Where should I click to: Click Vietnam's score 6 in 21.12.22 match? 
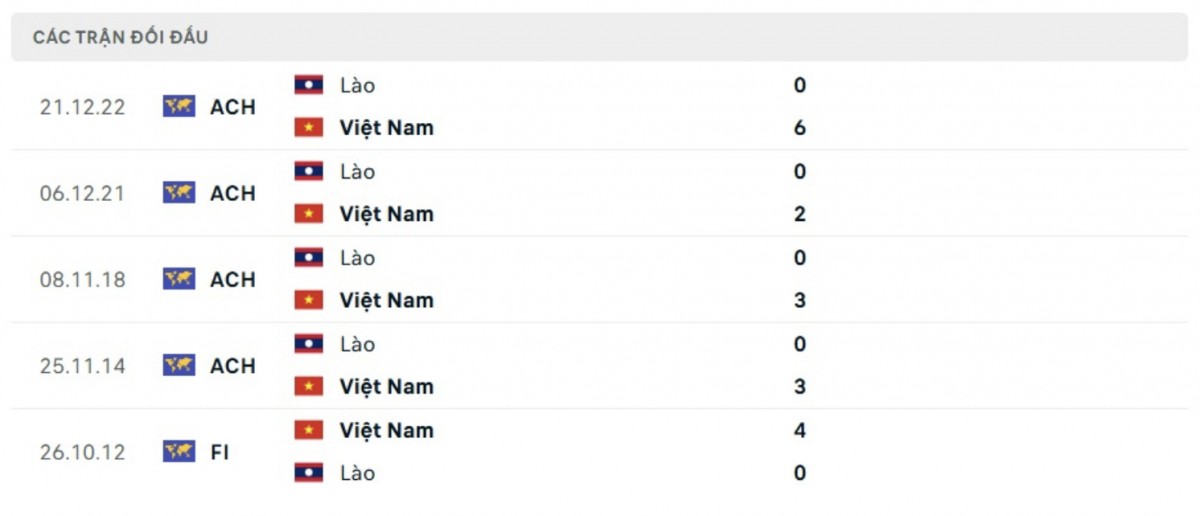click(799, 128)
